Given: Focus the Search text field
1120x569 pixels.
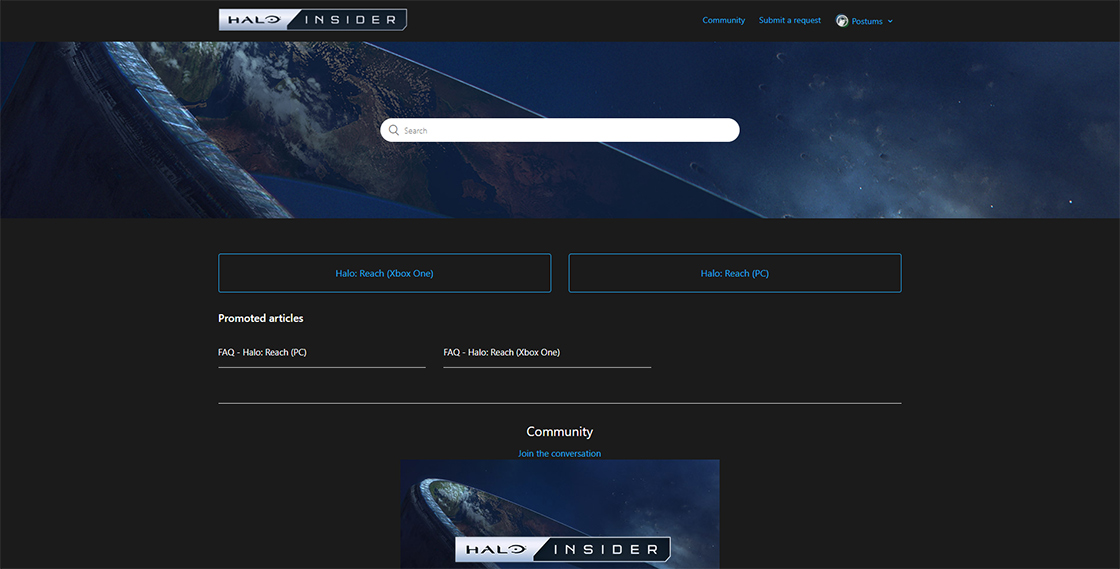Looking at the screenshot, I should [565, 130].
